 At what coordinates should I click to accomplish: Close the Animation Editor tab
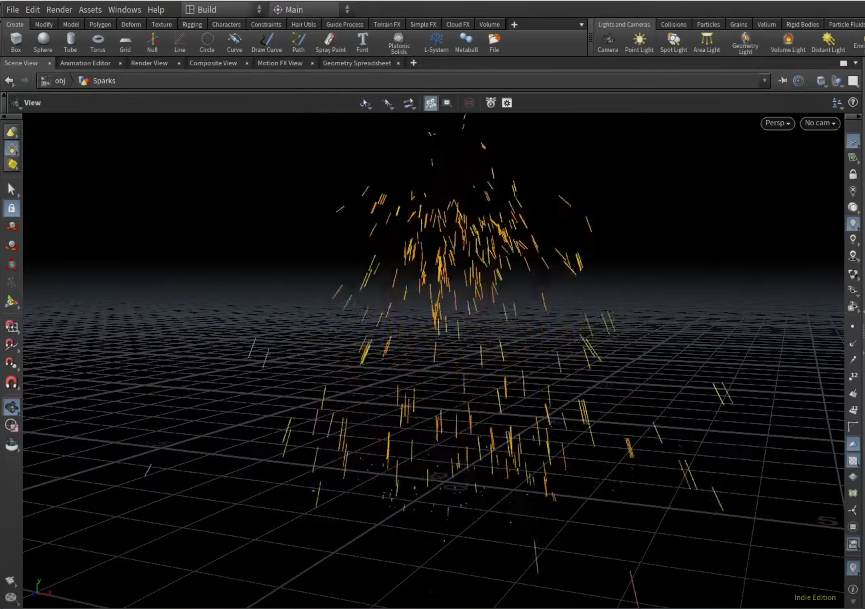120,63
